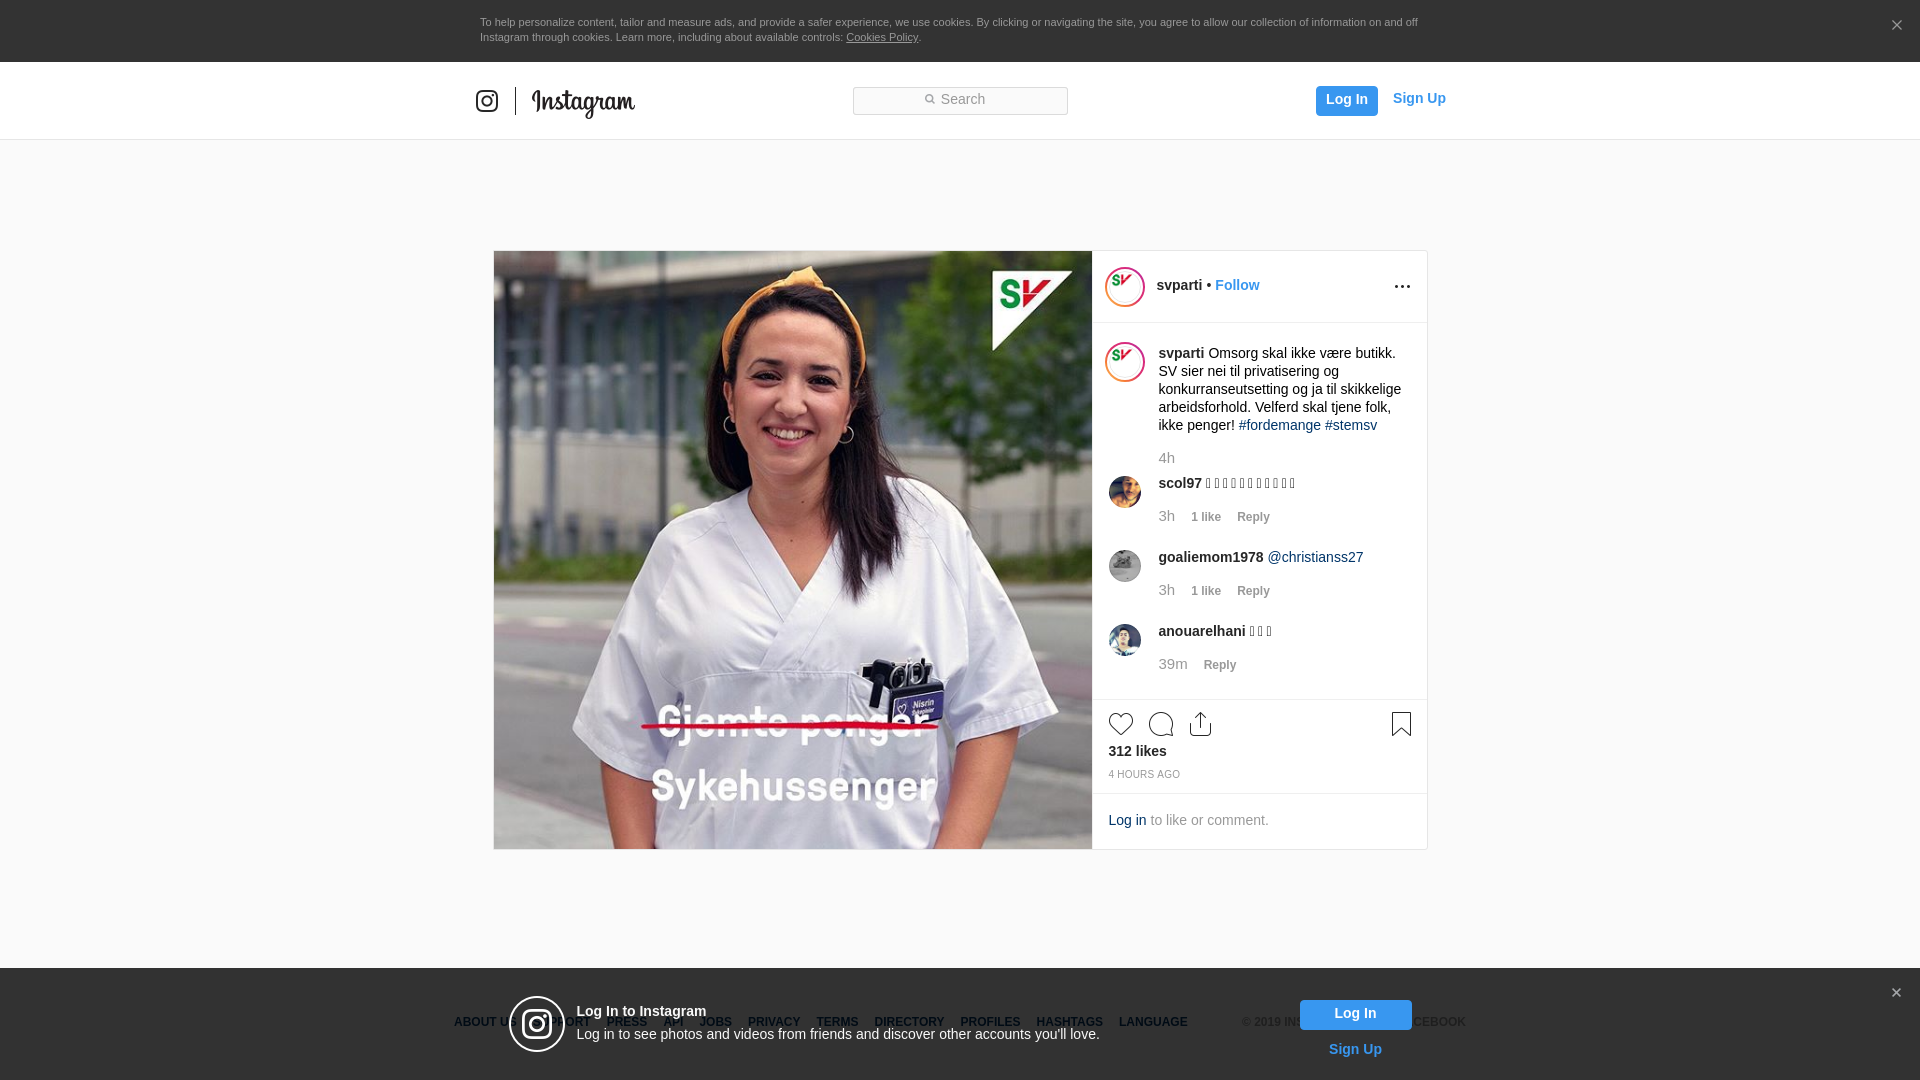Reply to scol97's comment

tap(1253, 517)
